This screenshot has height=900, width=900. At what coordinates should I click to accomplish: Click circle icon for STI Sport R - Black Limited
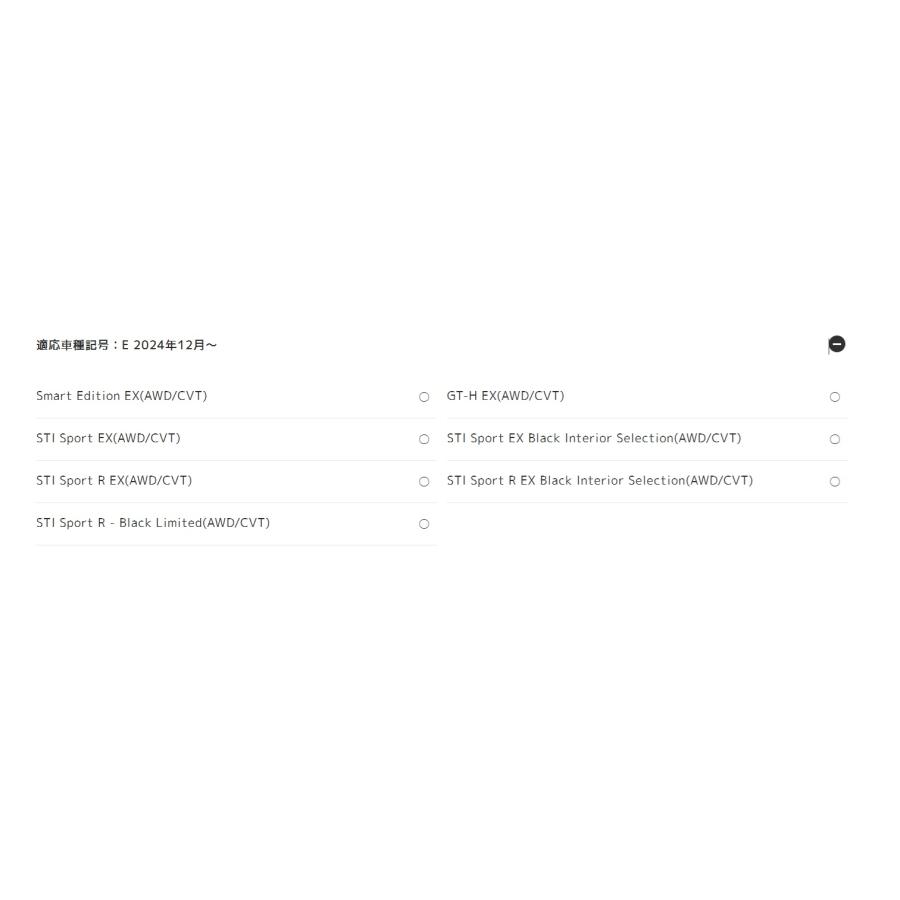424,523
